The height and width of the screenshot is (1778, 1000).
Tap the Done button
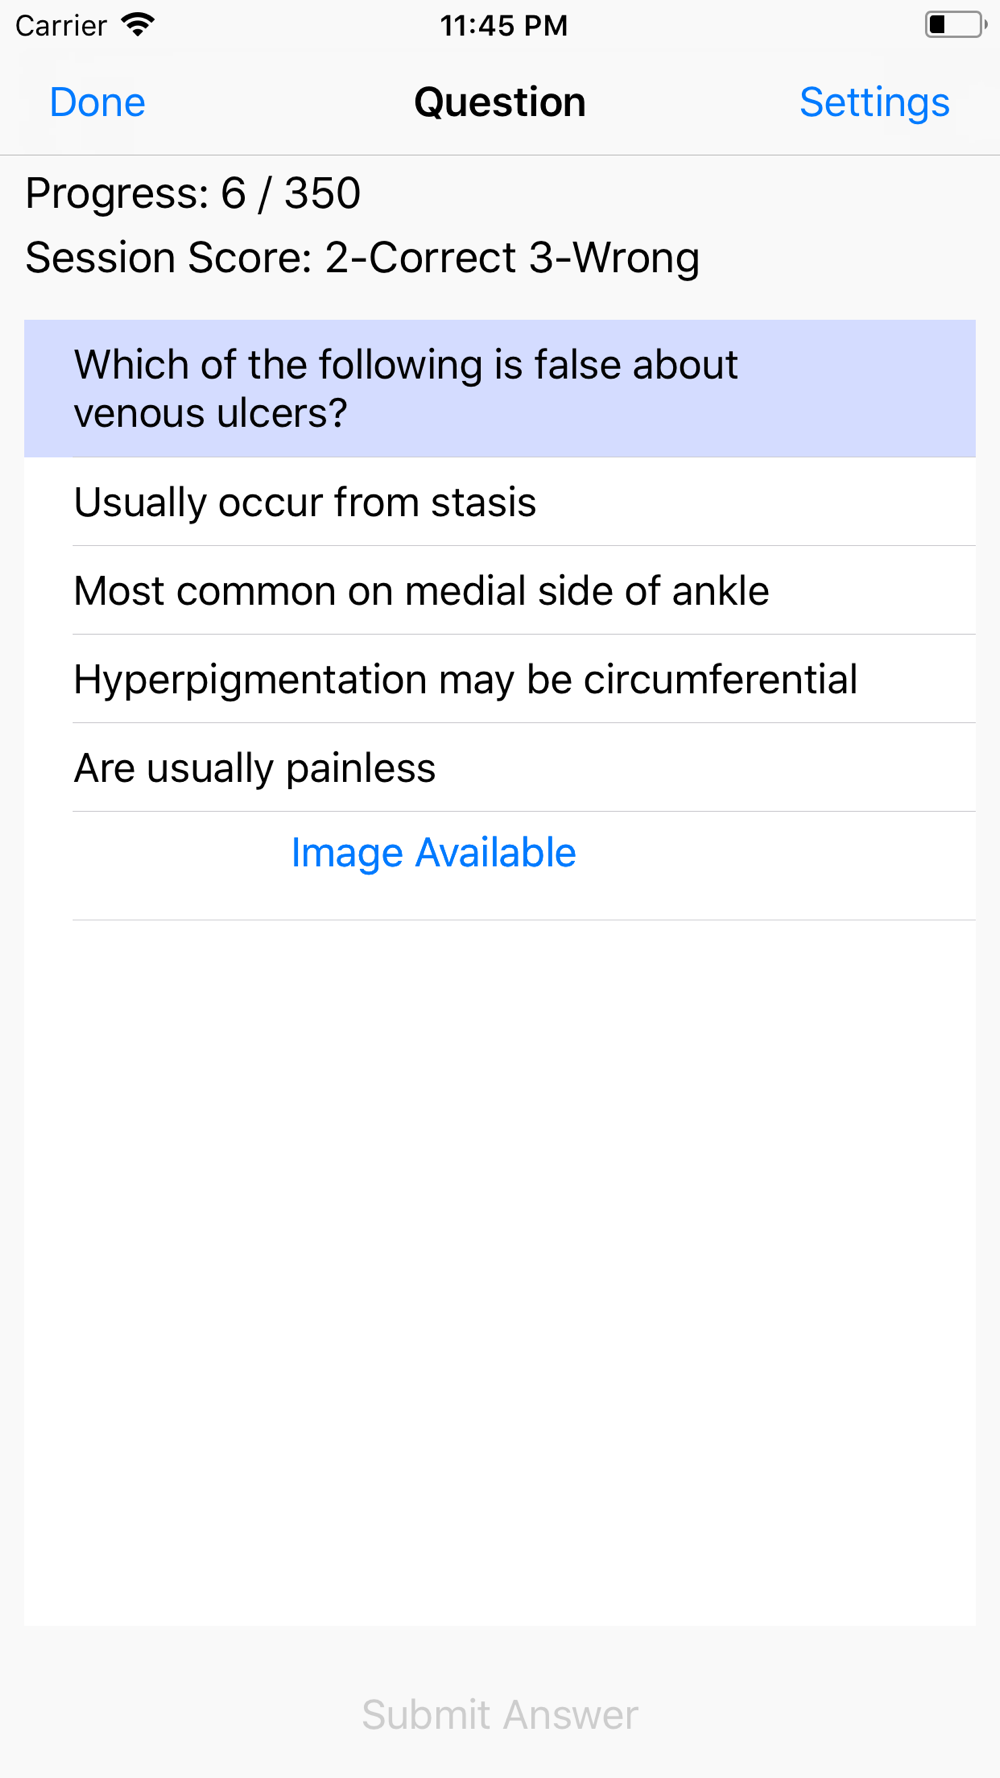[97, 102]
